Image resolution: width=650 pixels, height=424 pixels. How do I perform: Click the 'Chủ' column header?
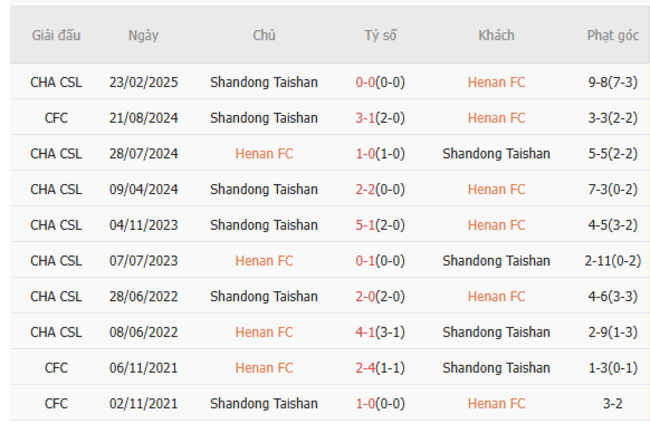(x=264, y=36)
